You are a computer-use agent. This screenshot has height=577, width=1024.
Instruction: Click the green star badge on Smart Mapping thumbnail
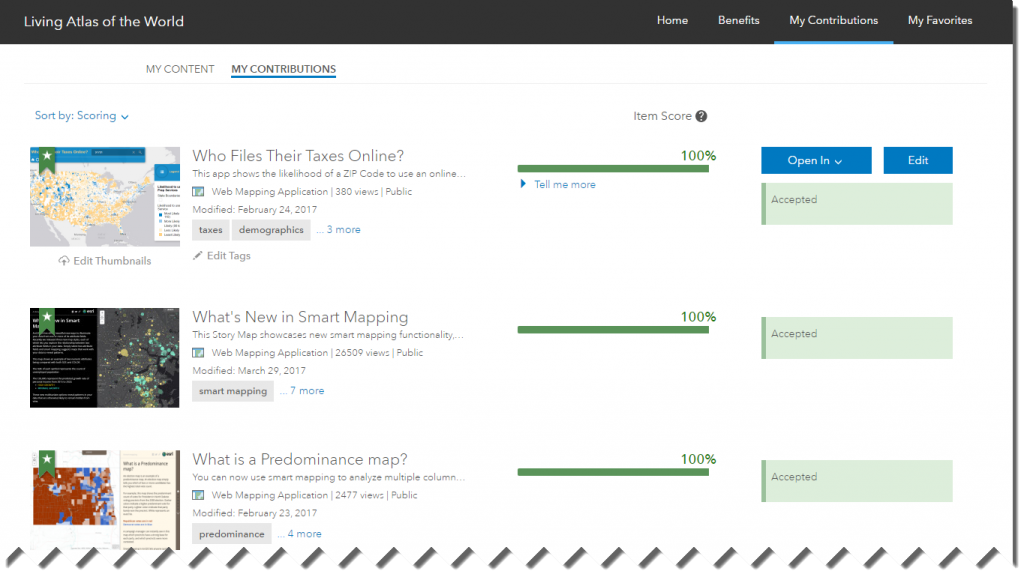[x=47, y=320]
